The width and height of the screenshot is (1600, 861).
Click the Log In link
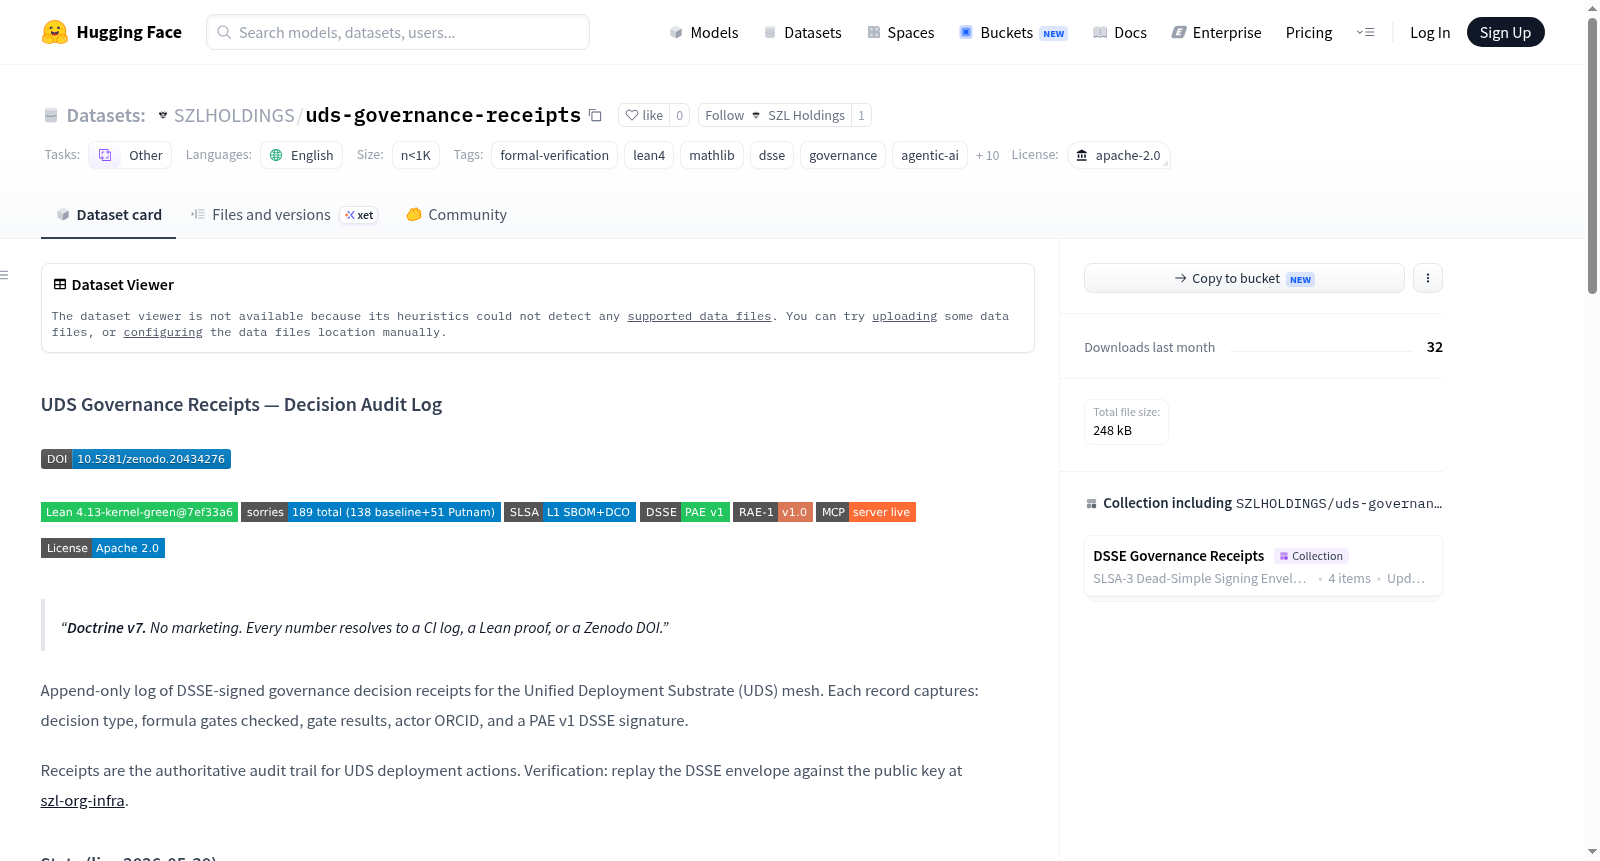coord(1430,32)
